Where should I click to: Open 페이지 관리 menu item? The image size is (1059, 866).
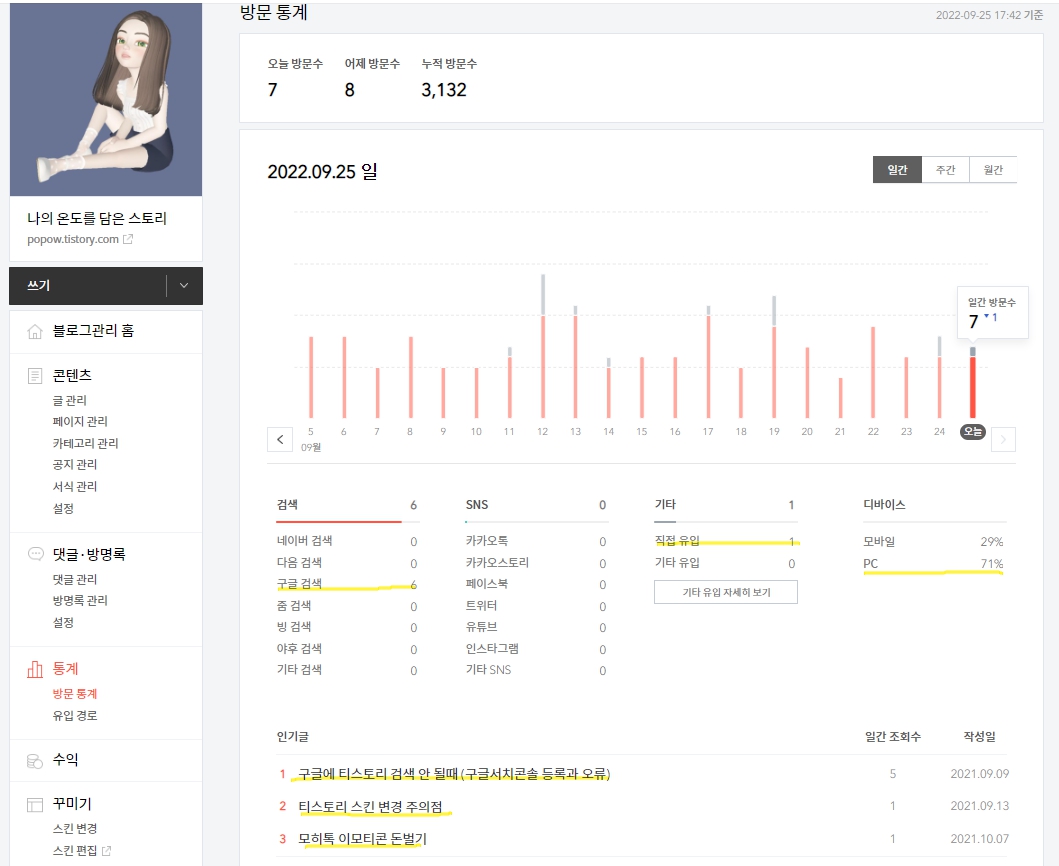click(x=80, y=422)
